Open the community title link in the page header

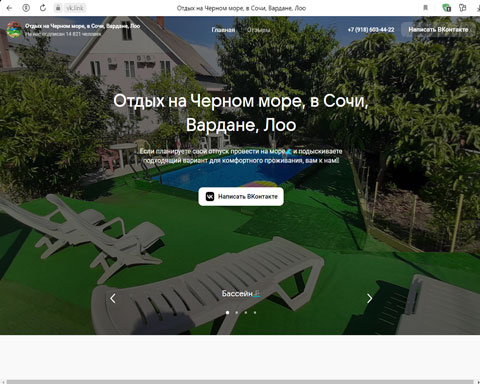82,26
